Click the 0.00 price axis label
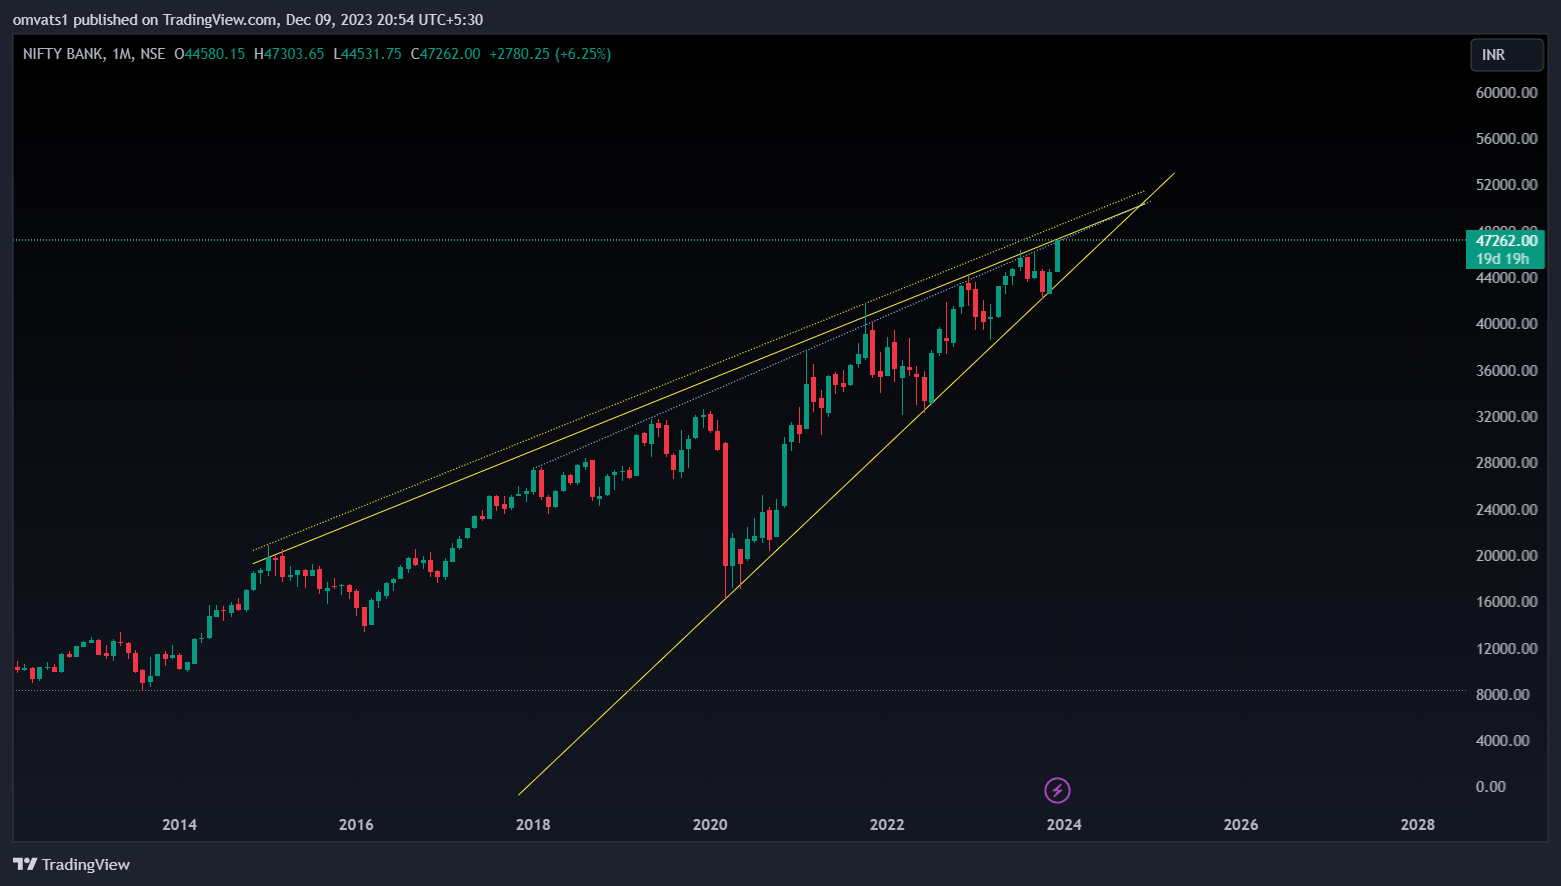This screenshot has height=886, width=1561. 1490,787
